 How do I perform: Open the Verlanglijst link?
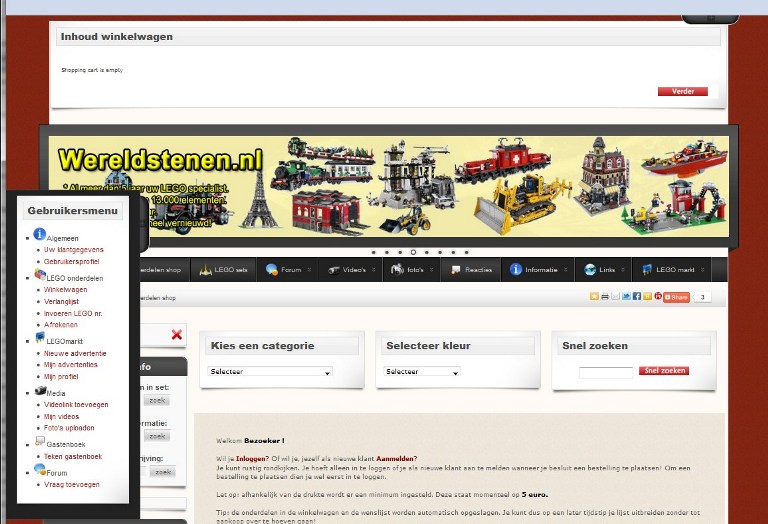[x=61, y=302]
